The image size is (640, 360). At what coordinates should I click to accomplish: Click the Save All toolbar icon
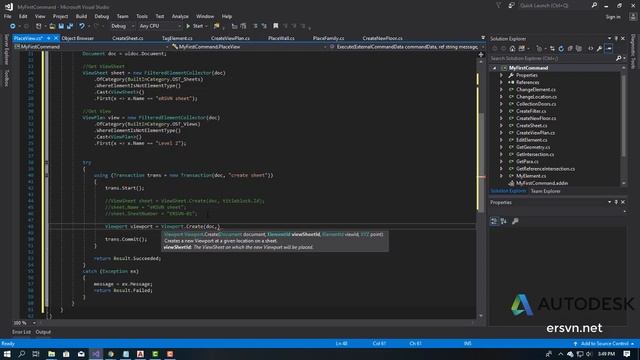(x=70, y=26)
